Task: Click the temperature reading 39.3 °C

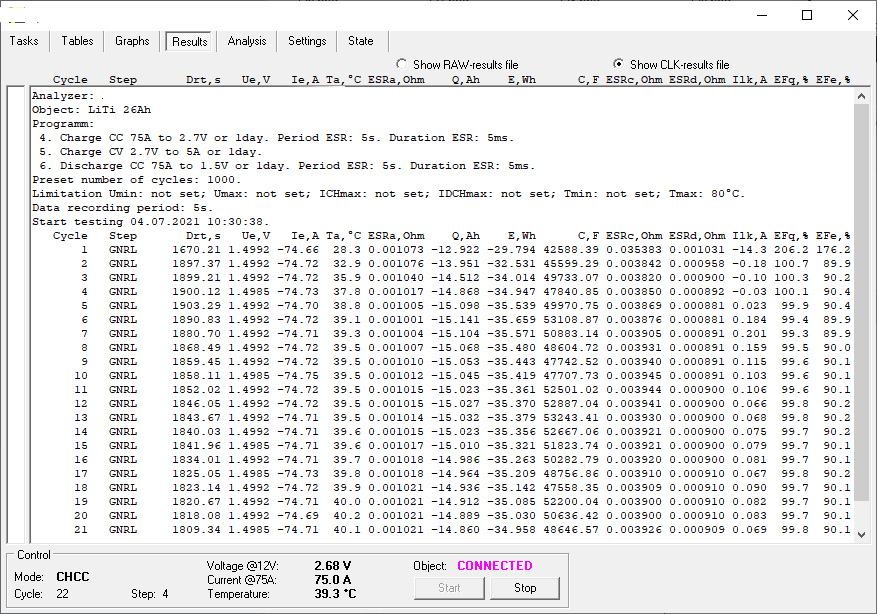Action: pos(335,594)
